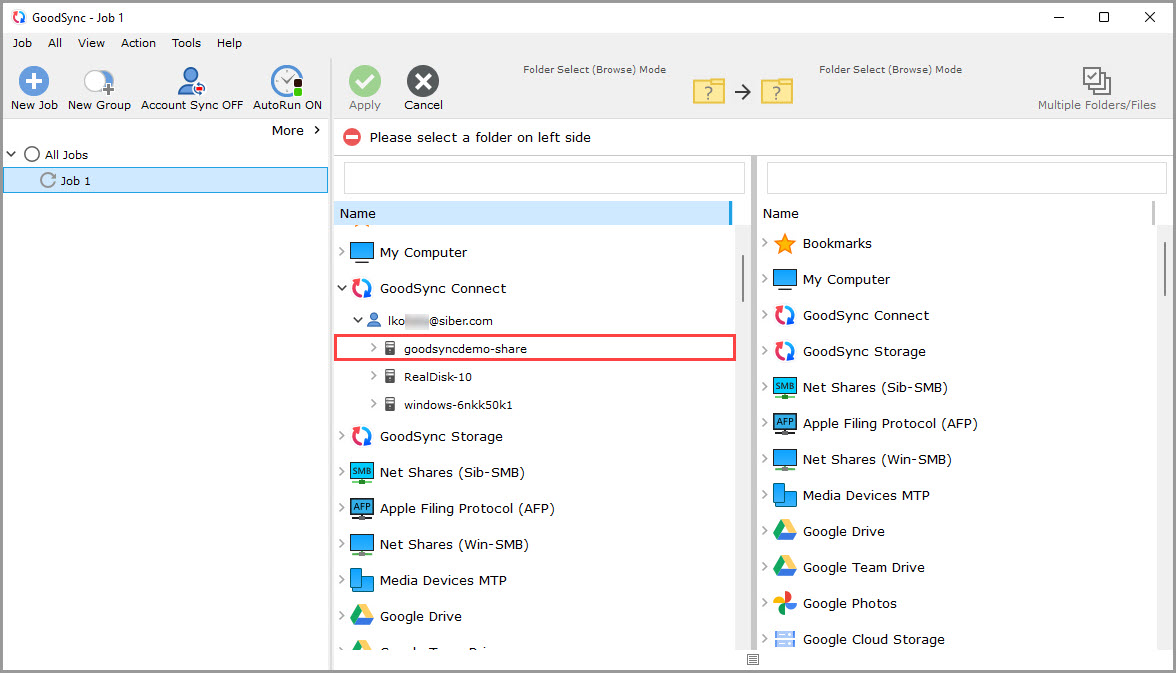Open the Action menu
Viewport: 1176px width, 673px height.
coord(138,43)
